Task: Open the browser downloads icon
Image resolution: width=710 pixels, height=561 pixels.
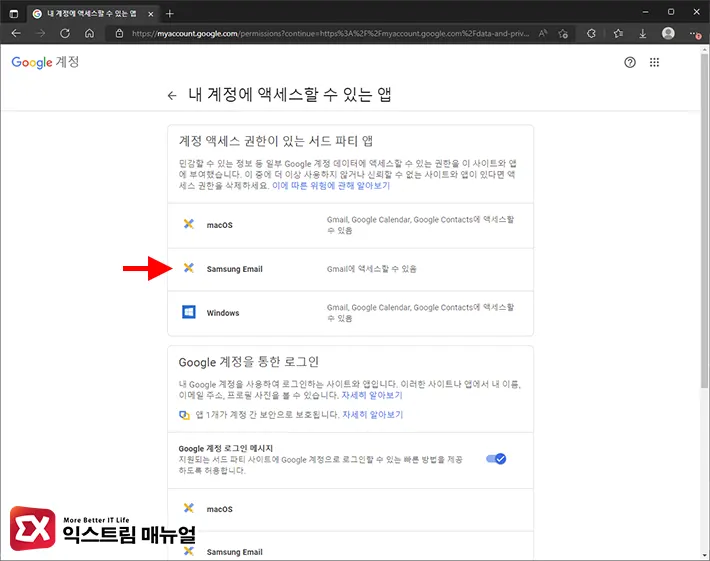Action: point(643,34)
